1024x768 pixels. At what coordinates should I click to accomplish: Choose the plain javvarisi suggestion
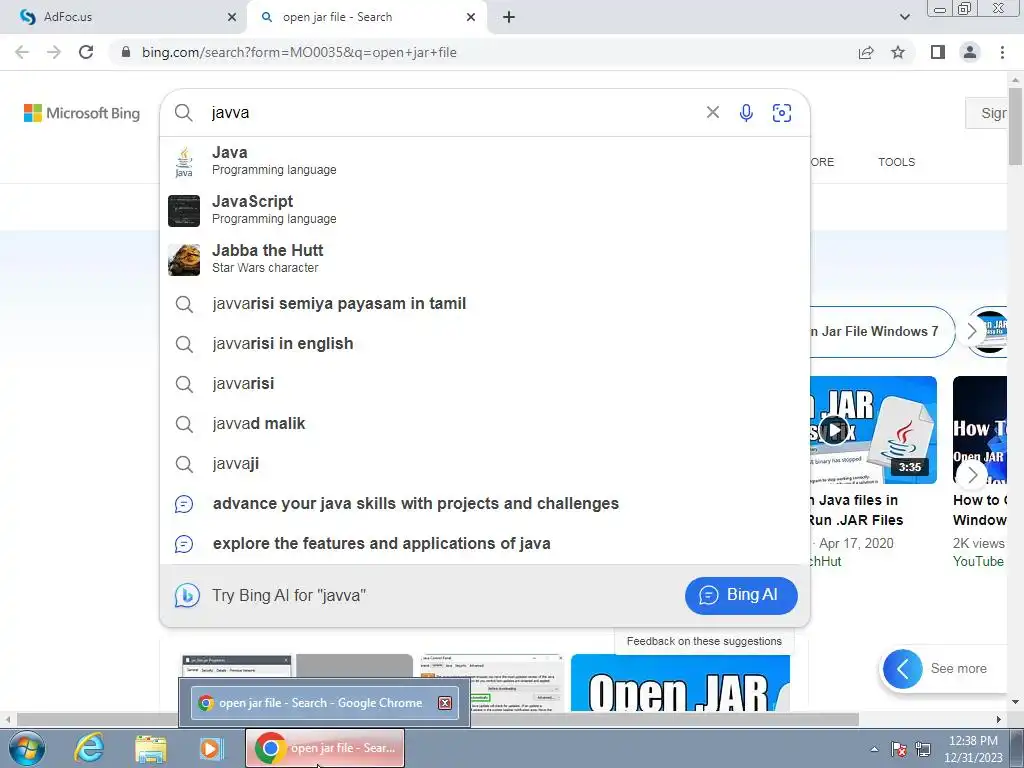485,383
